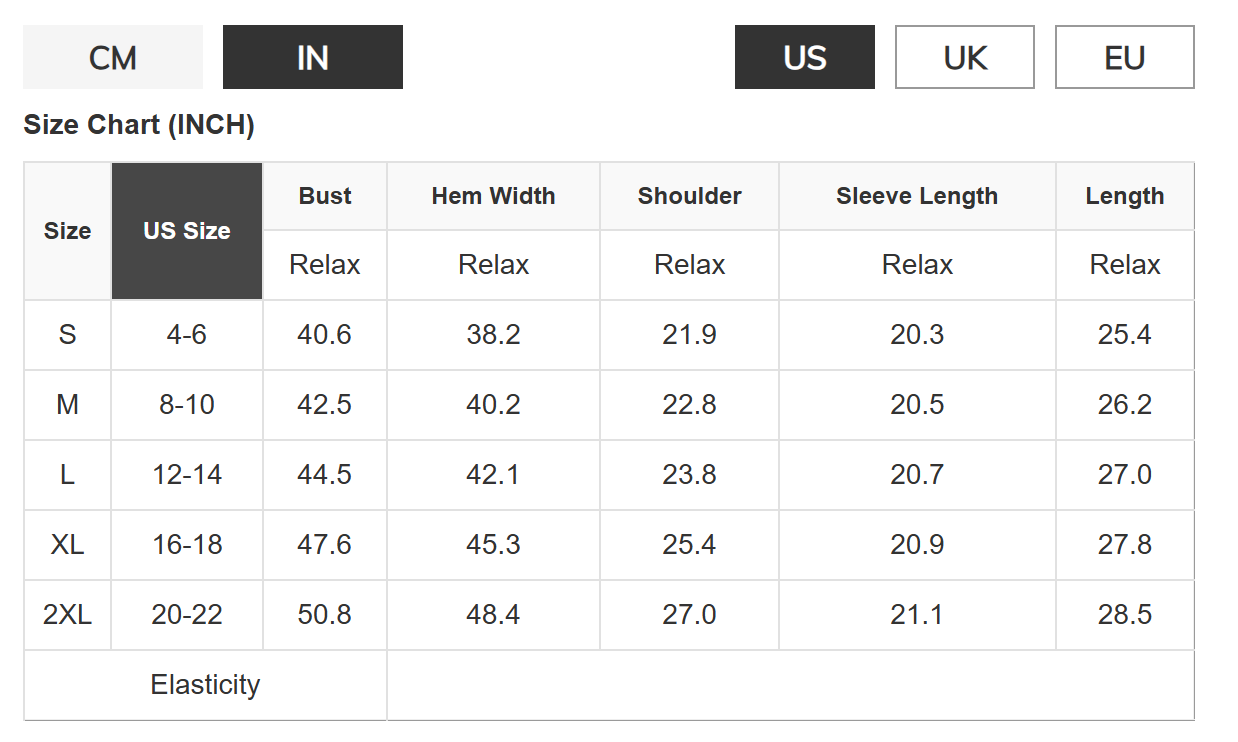Click the Length column header
Screen dimensions: 1238x742
(x=1125, y=196)
